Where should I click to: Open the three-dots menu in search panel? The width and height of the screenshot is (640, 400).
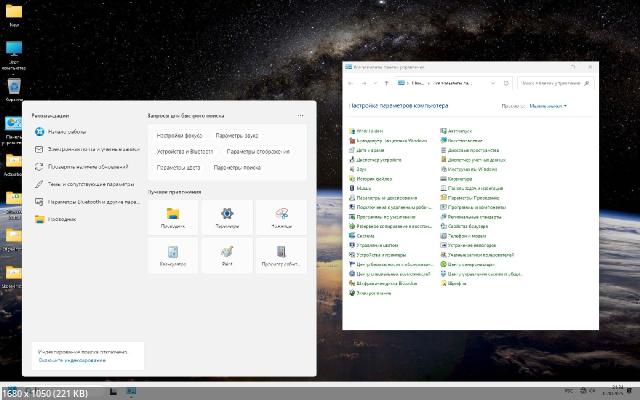point(300,117)
